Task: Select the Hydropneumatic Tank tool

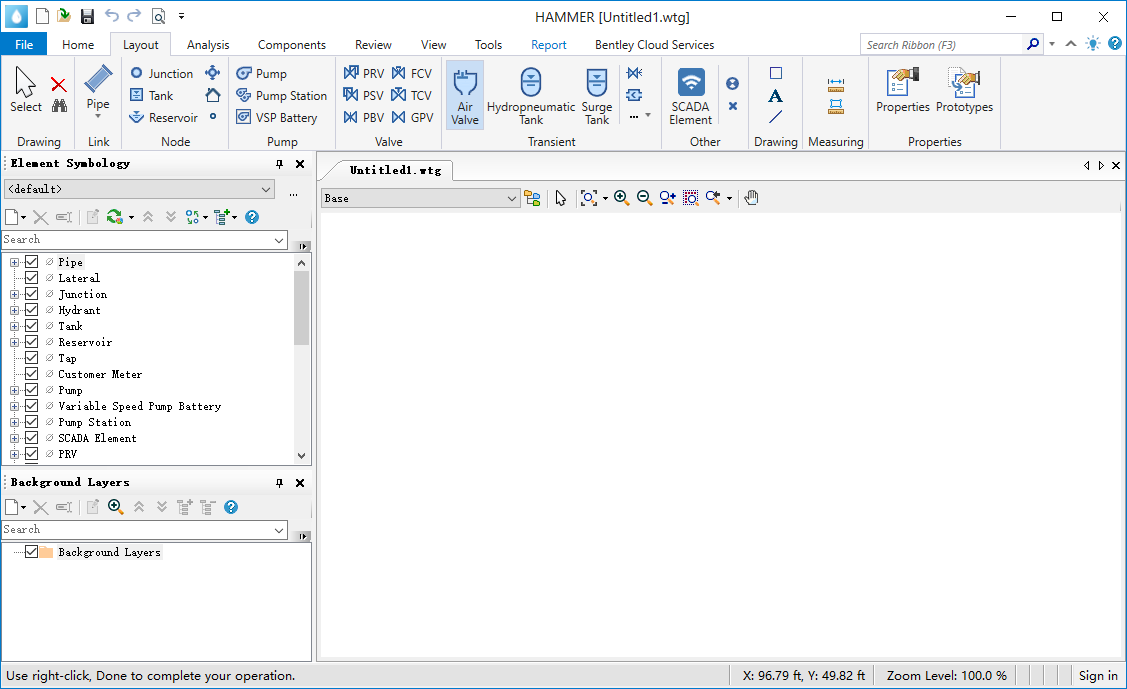Action: coord(531,96)
